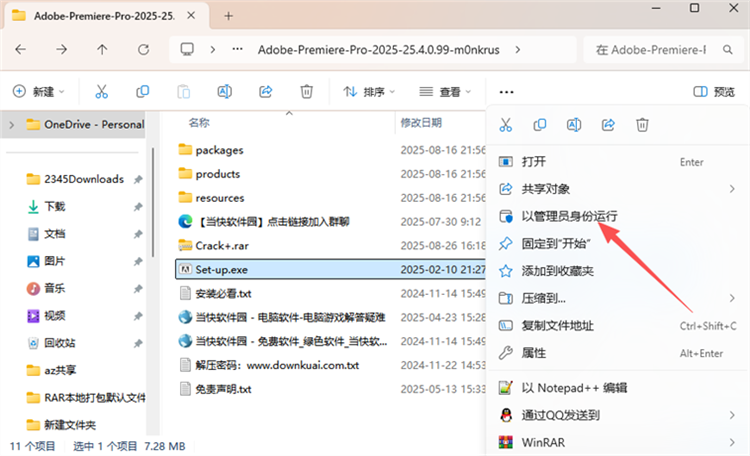Close the Adobe-Premiere-Pro tab
Image resolution: width=750 pixels, height=456 pixels.
[191, 16]
